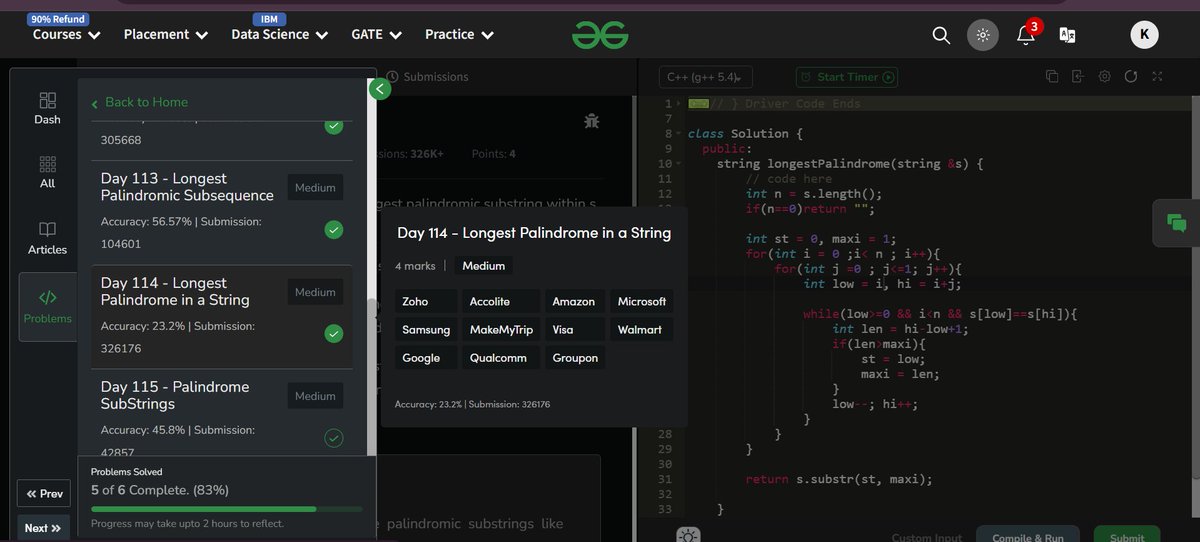Viewport: 1200px width, 542px height.
Task: Expand the Placement dropdown menu
Action: pyautogui.click(x=166, y=34)
